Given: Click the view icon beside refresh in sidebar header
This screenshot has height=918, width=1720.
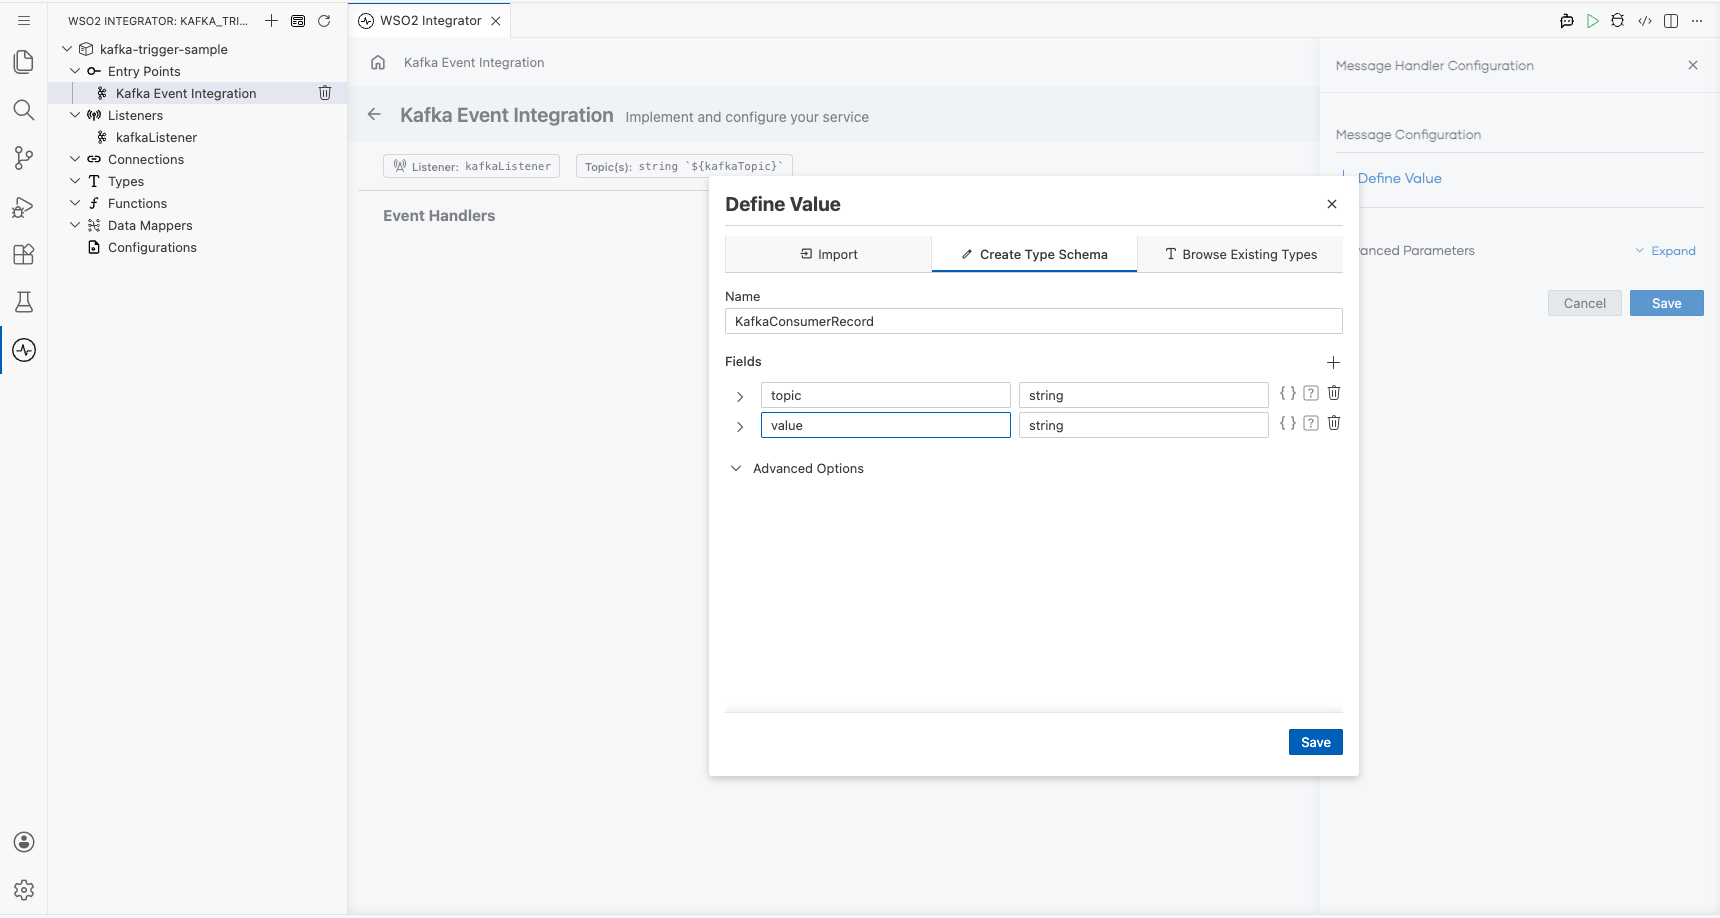Looking at the screenshot, I should click(298, 20).
